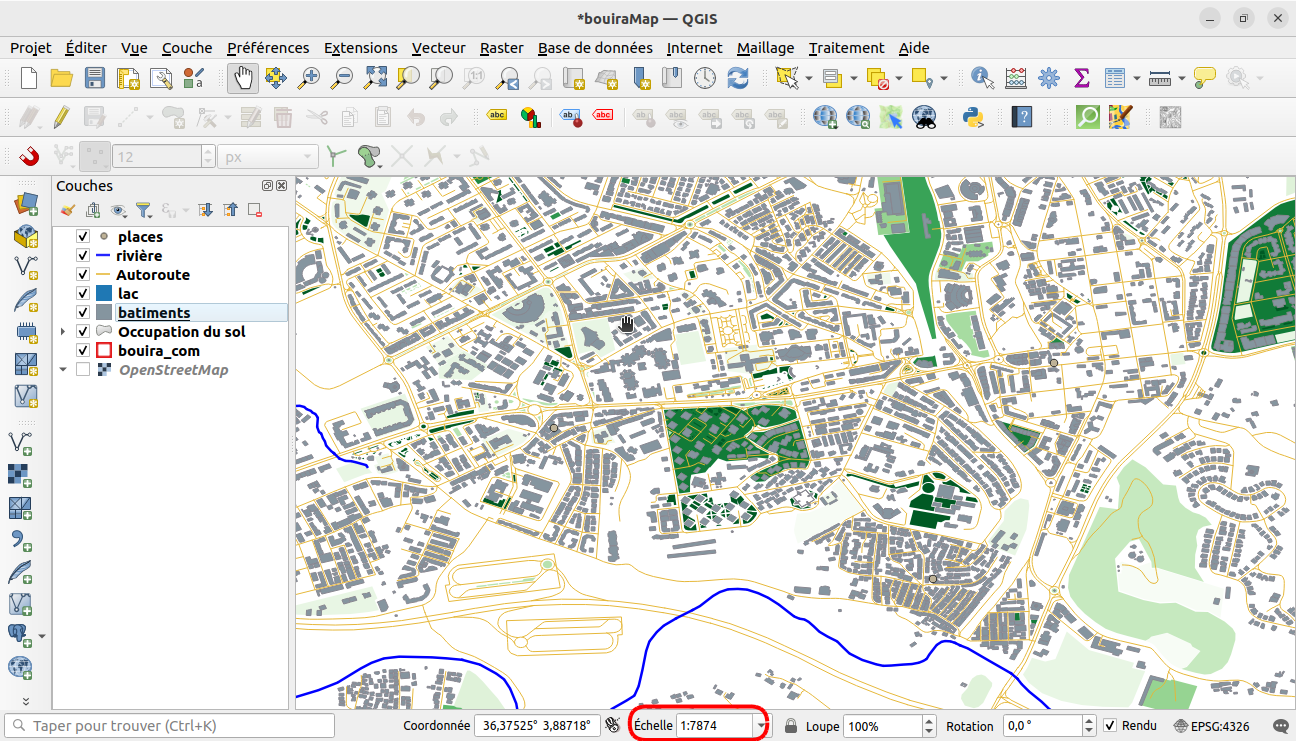The image size is (1296, 741).
Task: Uncheck the rivière layer visibility
Action: click(x=83, y=256)
